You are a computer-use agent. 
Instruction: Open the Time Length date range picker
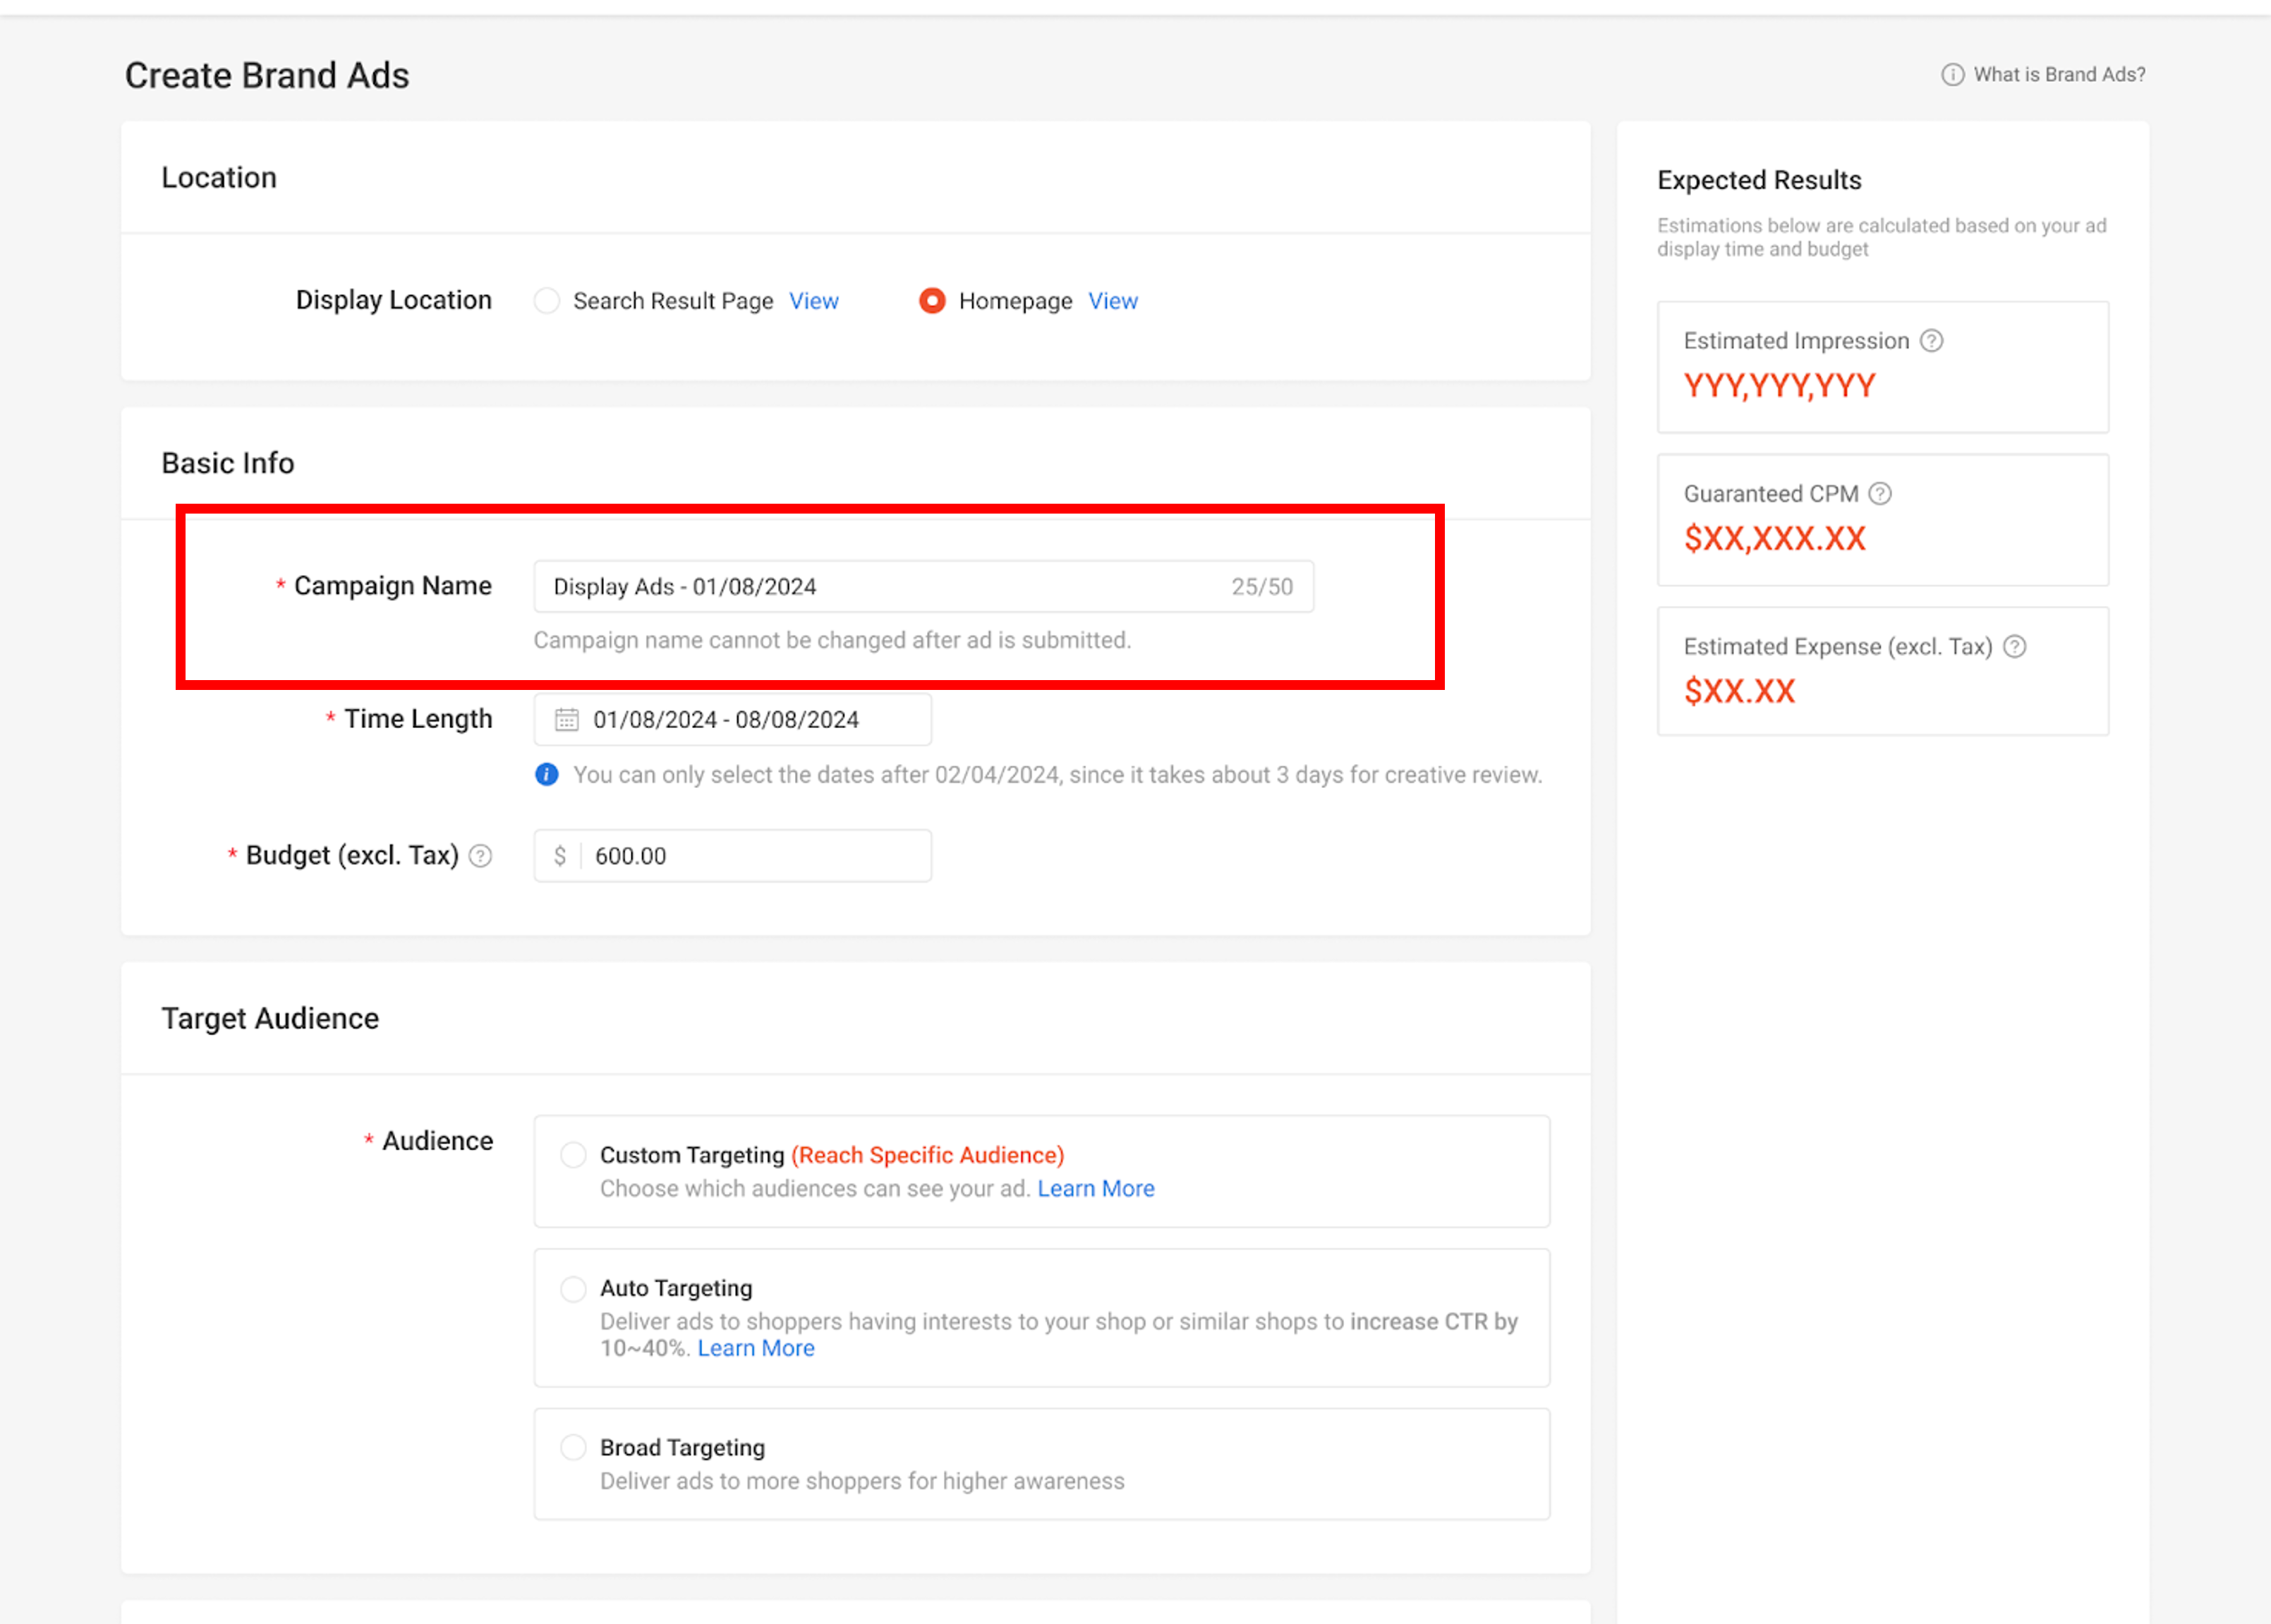[730, 719]
